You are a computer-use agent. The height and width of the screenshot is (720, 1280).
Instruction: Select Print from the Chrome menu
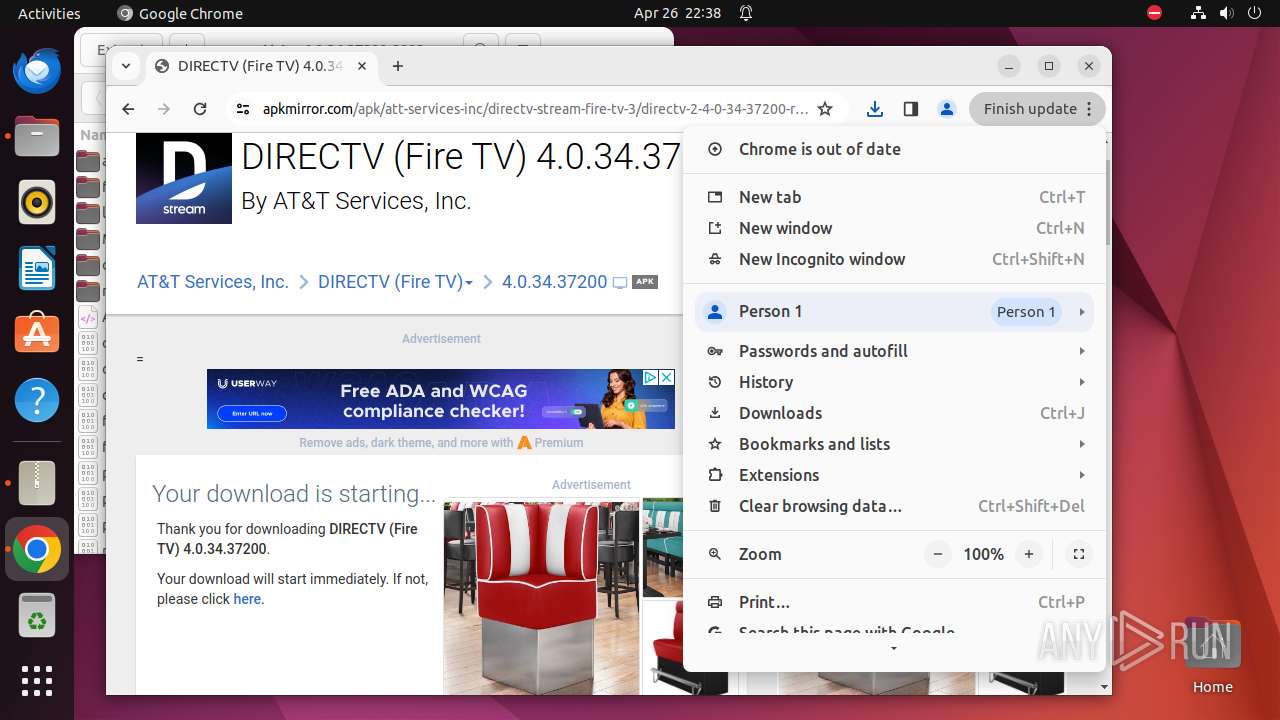tap(894, 602)
